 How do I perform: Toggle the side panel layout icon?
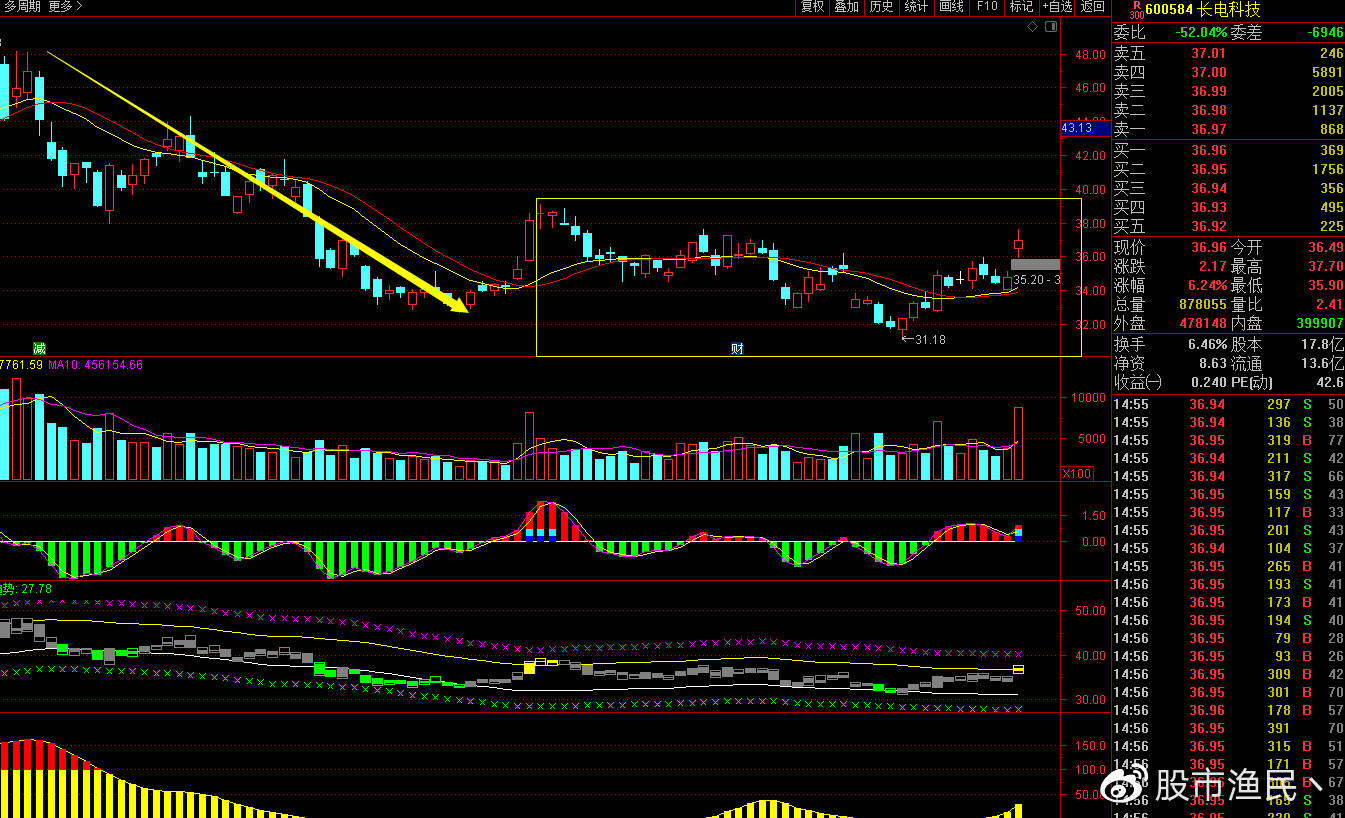[1050, 27]
